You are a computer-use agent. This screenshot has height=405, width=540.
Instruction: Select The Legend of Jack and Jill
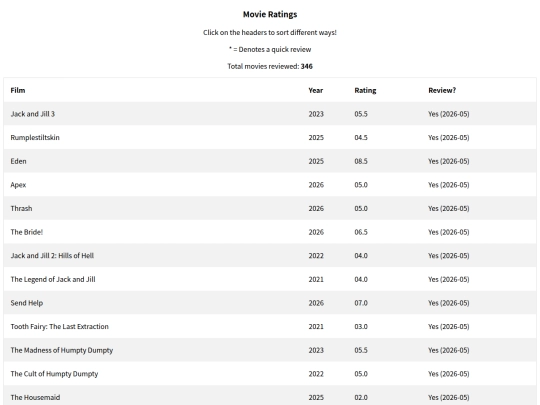[x=53, y=279]
